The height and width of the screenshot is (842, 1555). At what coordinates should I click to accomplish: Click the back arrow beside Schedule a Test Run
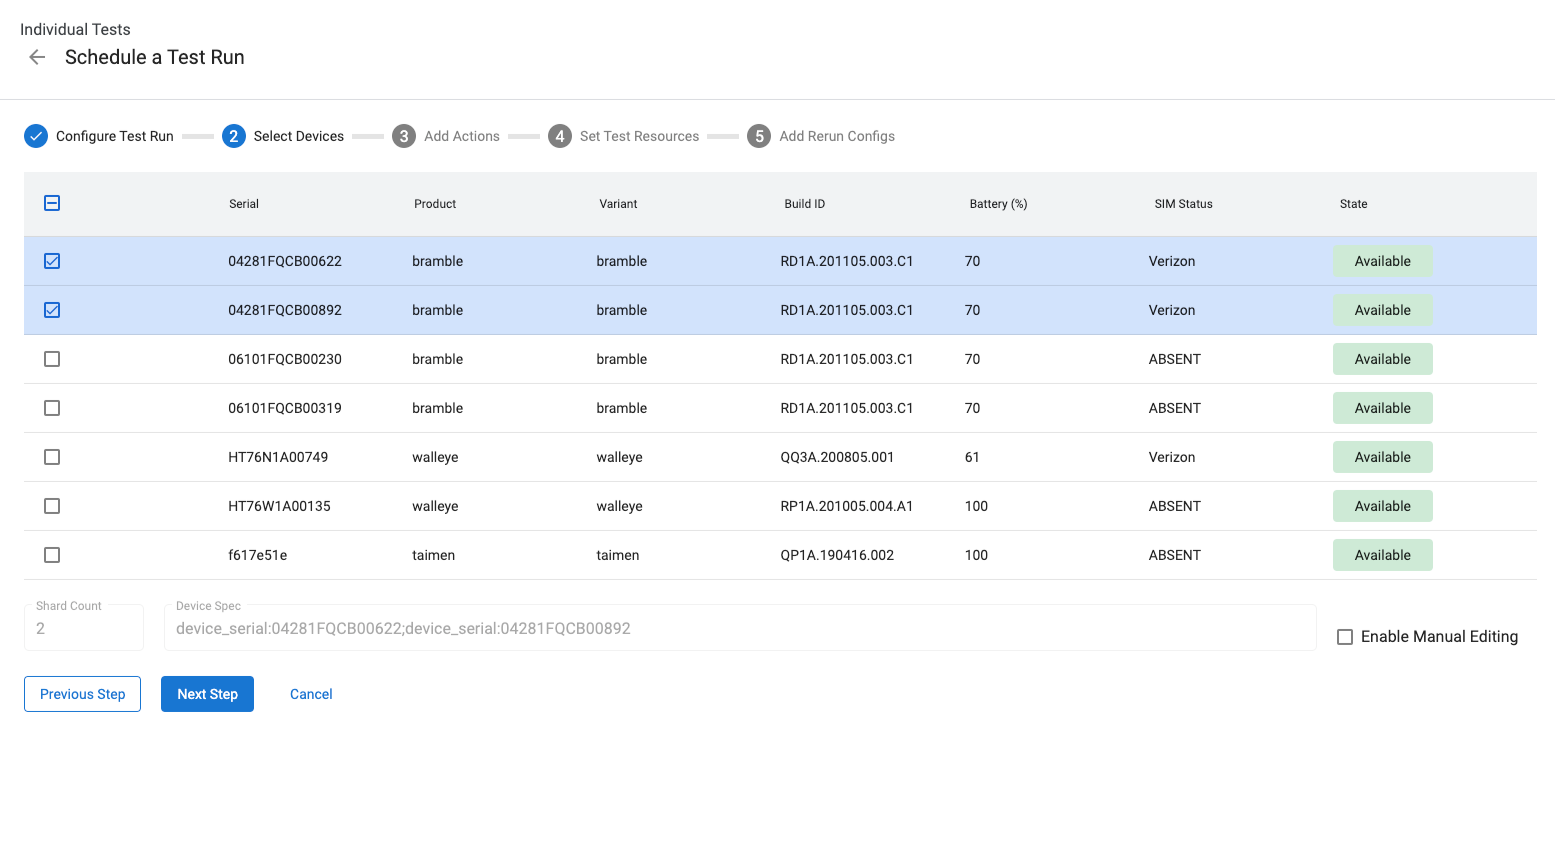37,57
